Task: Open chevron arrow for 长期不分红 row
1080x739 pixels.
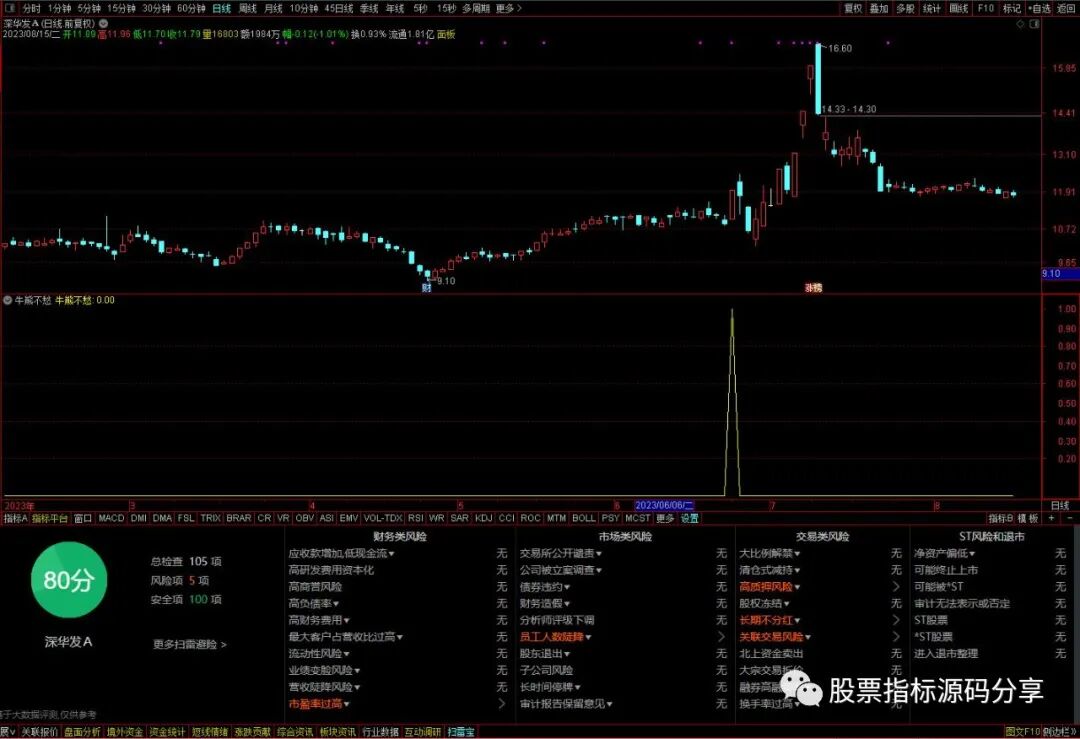Action: click(x=896, y=620)
